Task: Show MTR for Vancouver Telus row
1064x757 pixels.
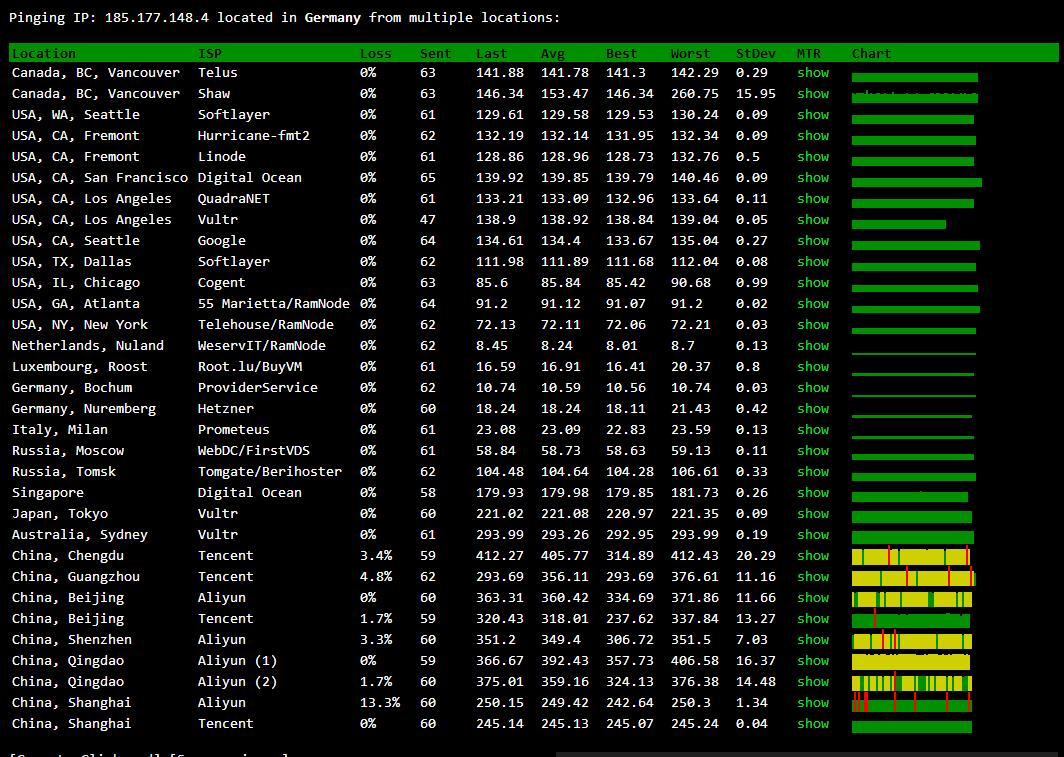Action: [813, 73]
